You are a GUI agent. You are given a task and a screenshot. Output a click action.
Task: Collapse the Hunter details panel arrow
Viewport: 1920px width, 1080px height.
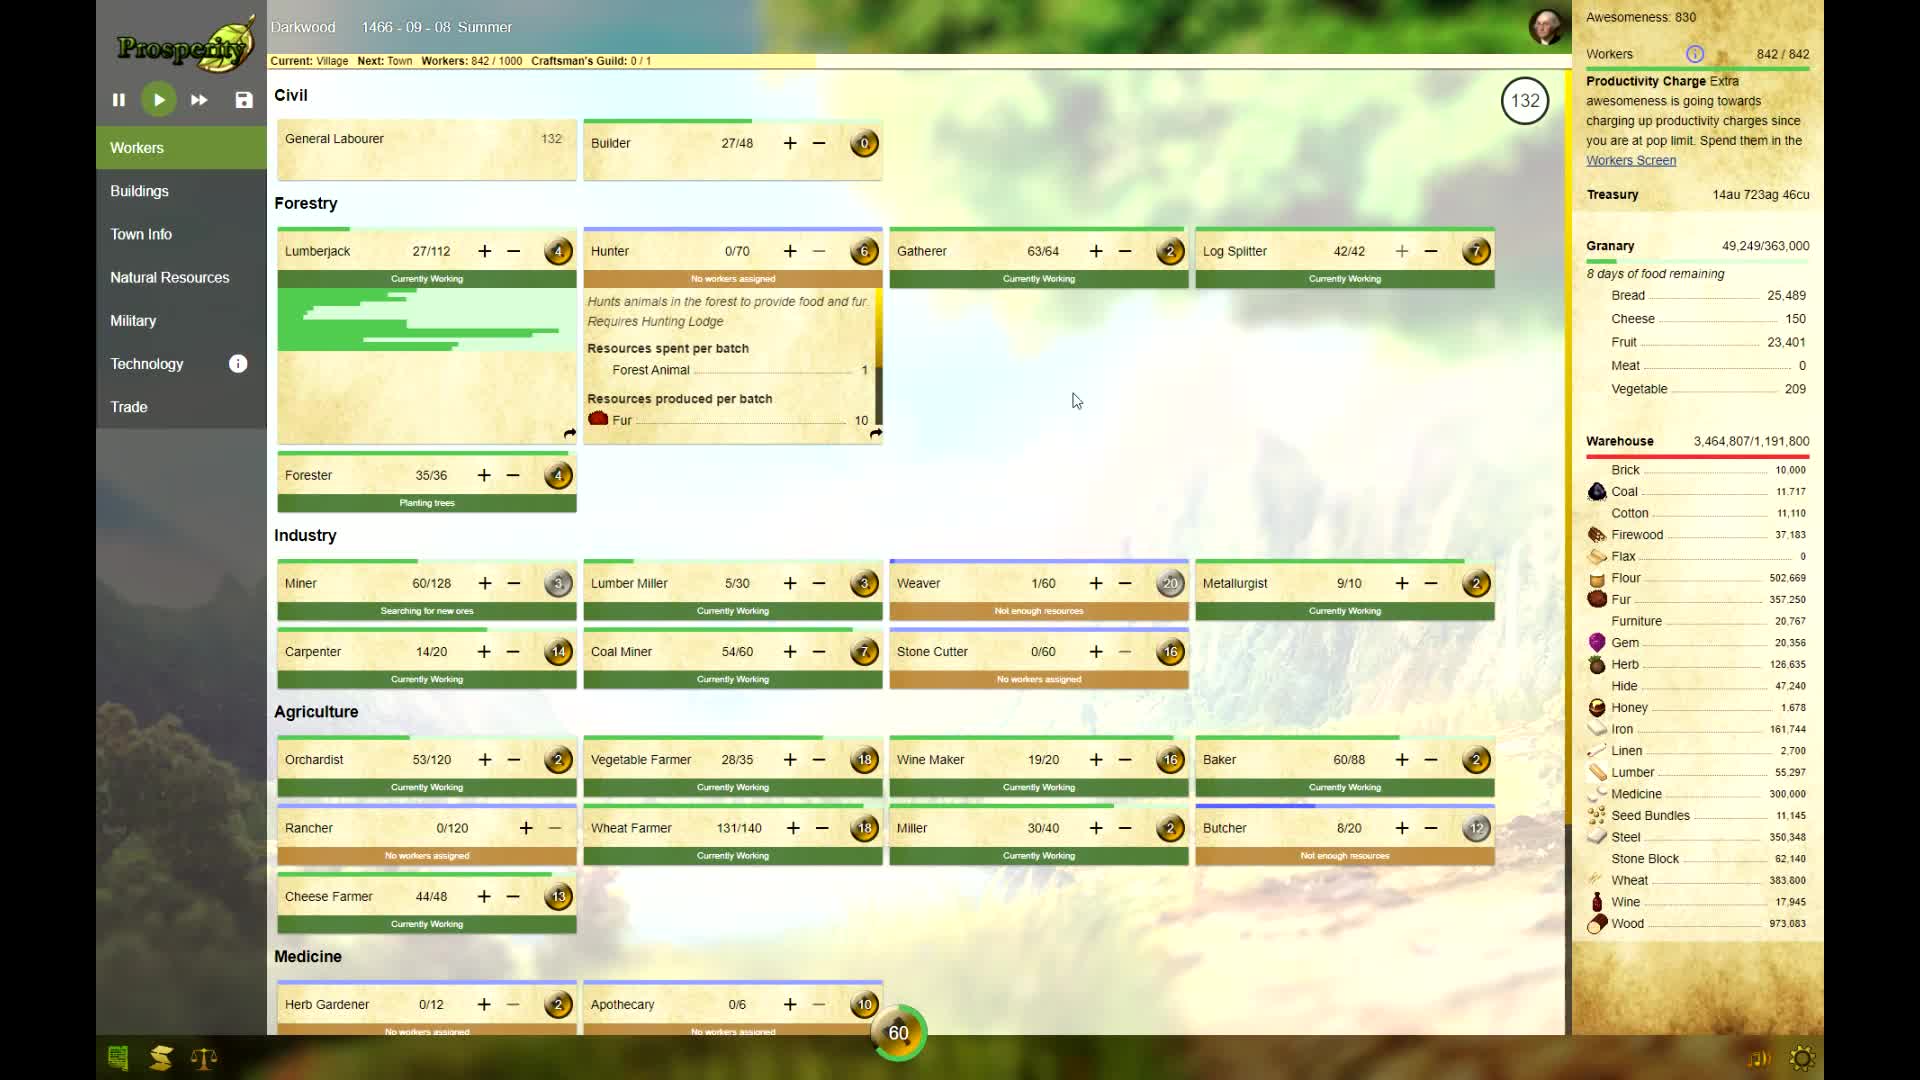click(876, 434)
